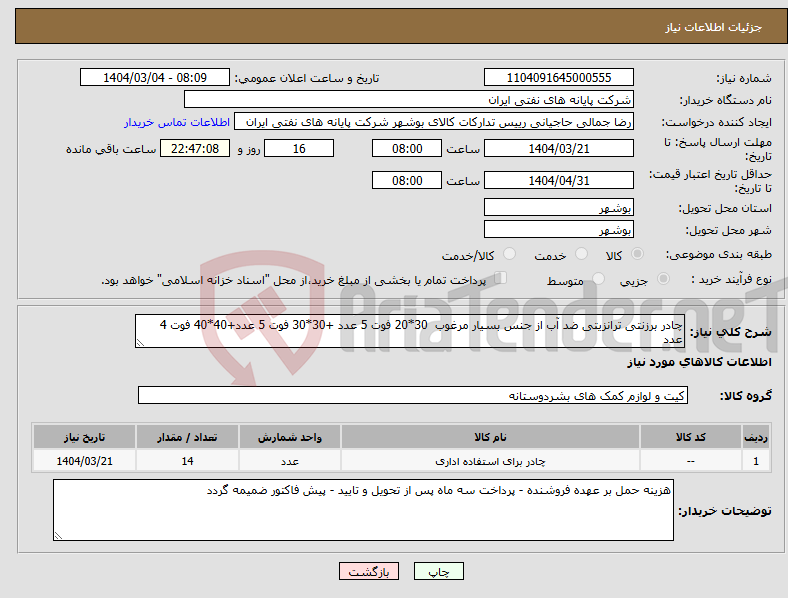Click the بازگشت back button
The image size is (788, 598).
tap(369, 571)
